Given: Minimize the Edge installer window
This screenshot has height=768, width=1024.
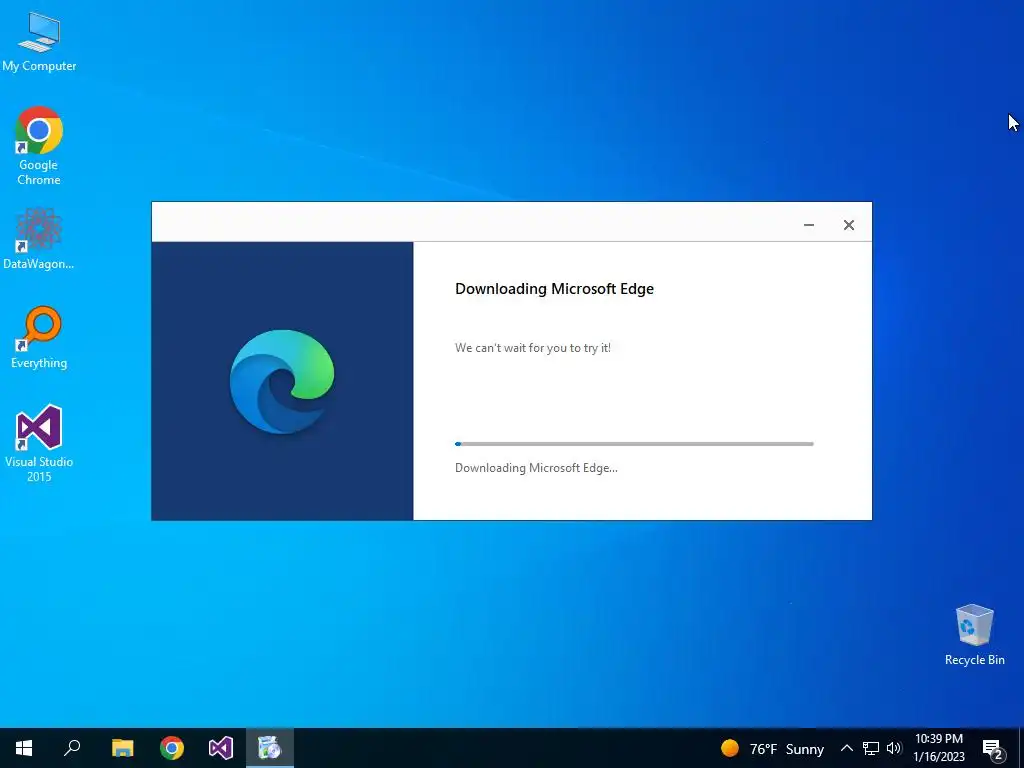Looking at the screenshot, I should click(x=808, y=225).
